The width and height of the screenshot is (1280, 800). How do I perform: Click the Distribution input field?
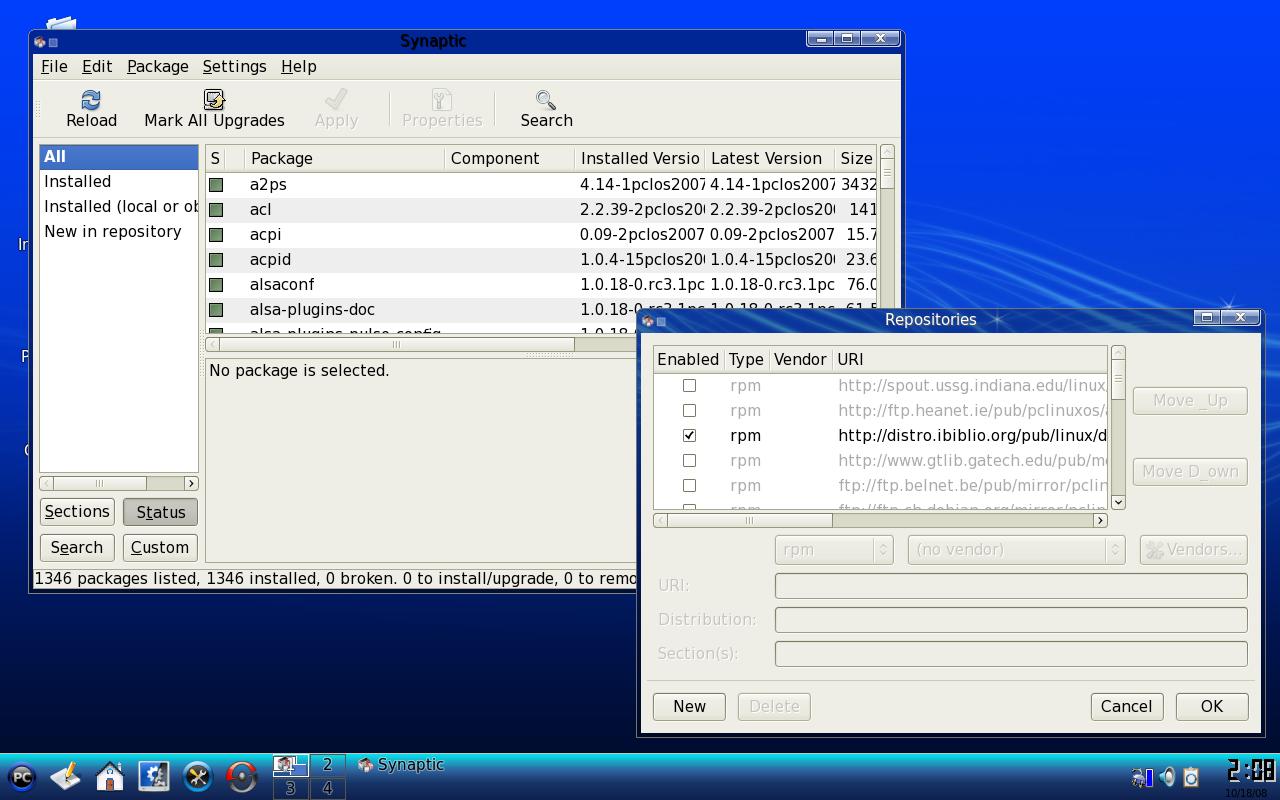[1011, 619]
